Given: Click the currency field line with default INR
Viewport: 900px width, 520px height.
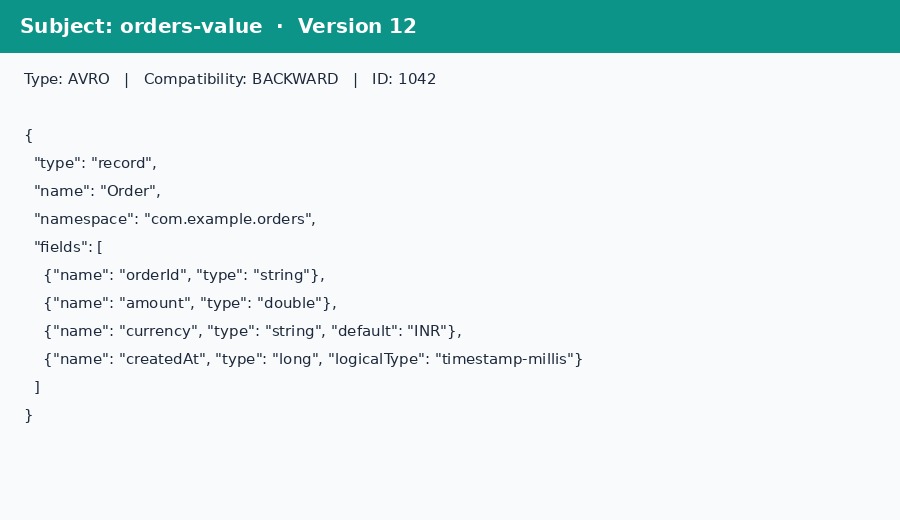Looking at the screenshot, I should (253, 331).
